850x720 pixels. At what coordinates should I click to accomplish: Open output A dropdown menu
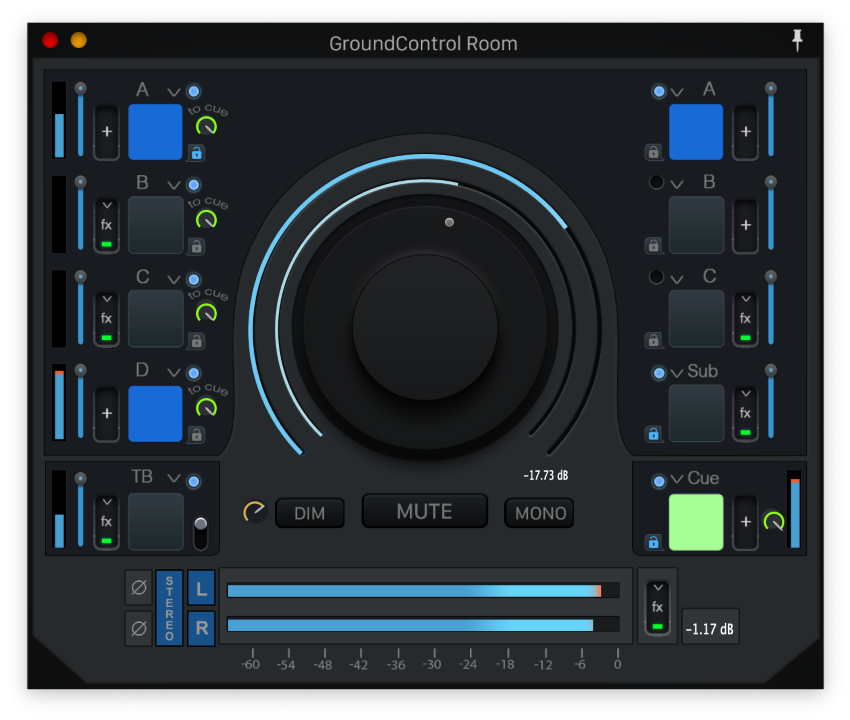coord(677,92)
